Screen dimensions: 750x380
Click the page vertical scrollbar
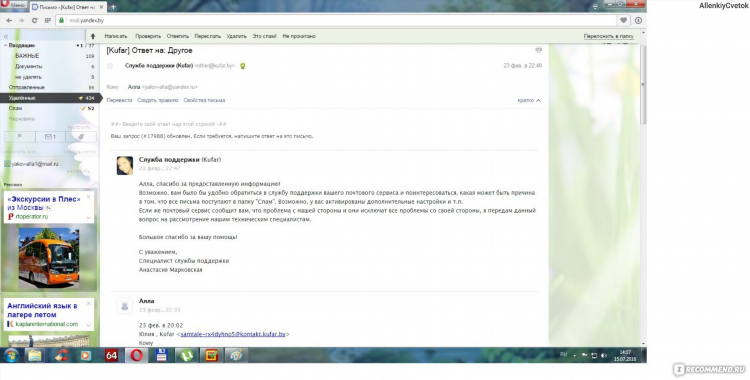pyautogui.click(x=643, y=85)
